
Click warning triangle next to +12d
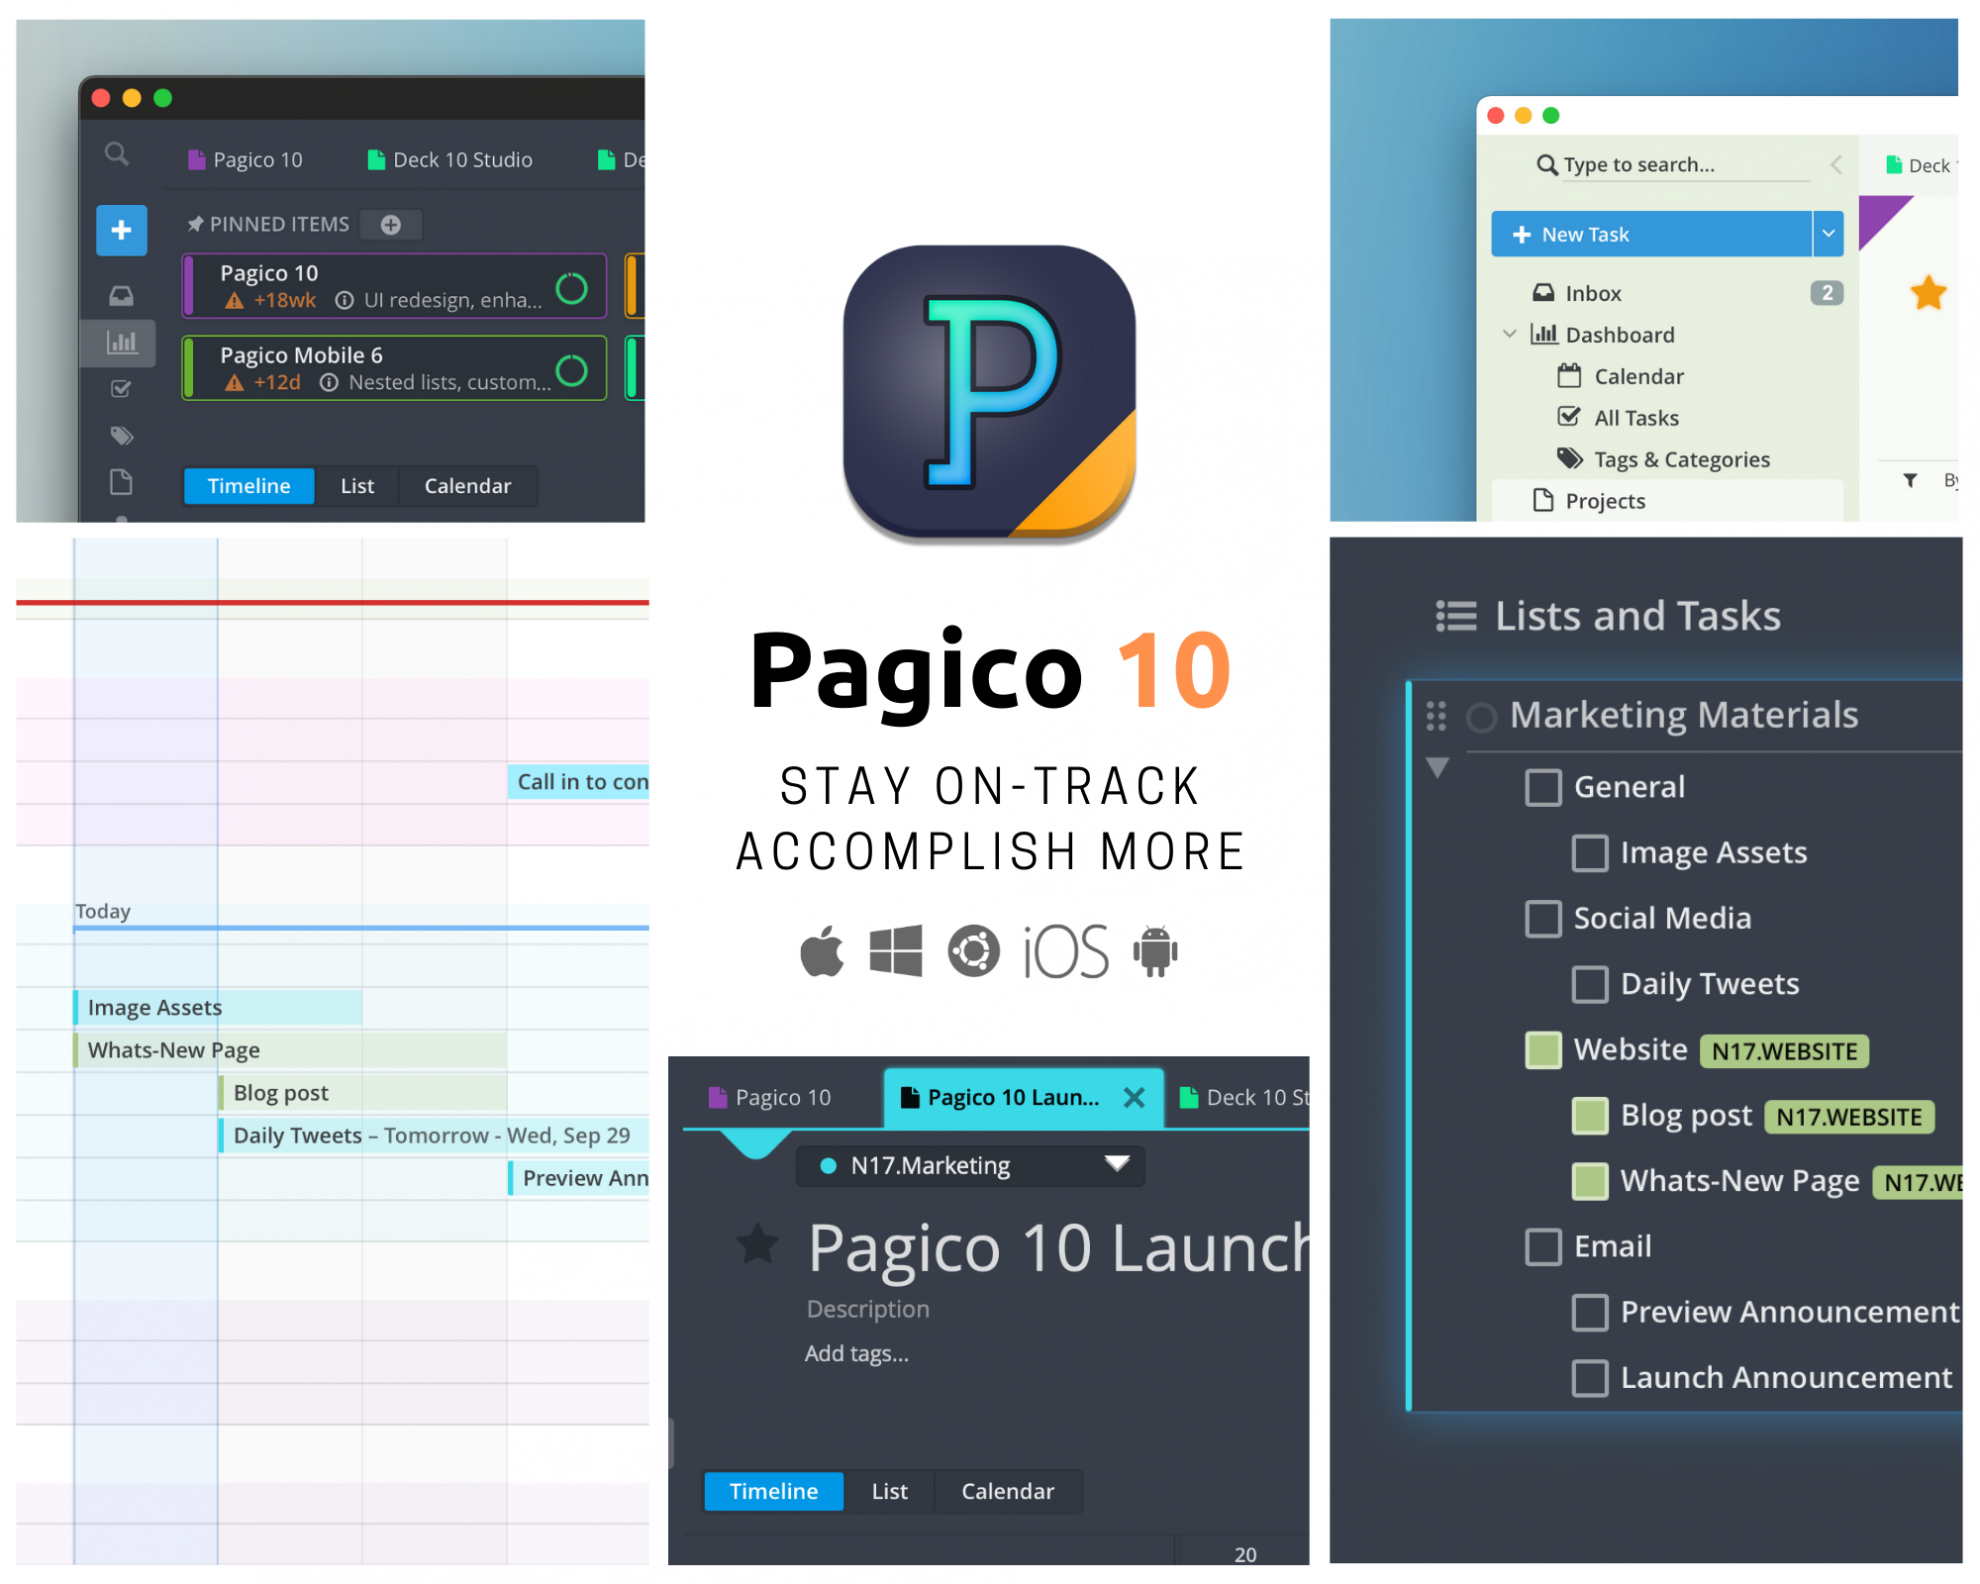coord(234,382)
